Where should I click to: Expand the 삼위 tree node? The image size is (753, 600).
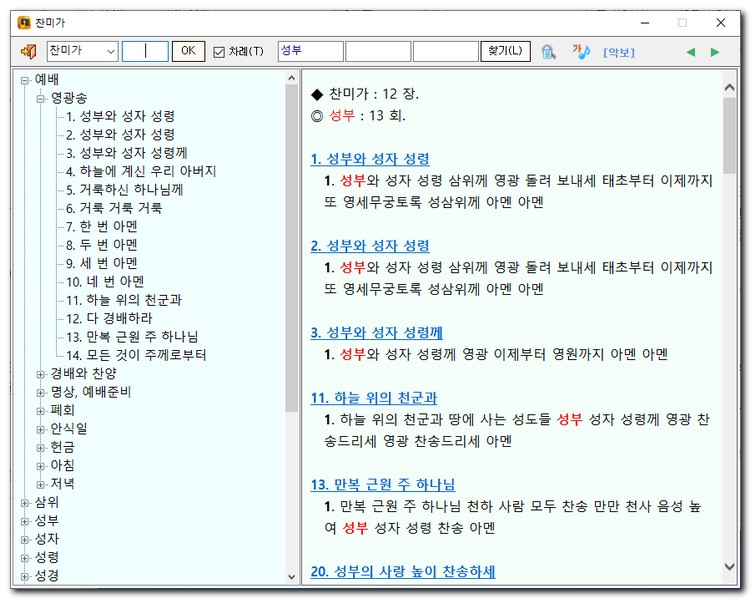(24, 502)
